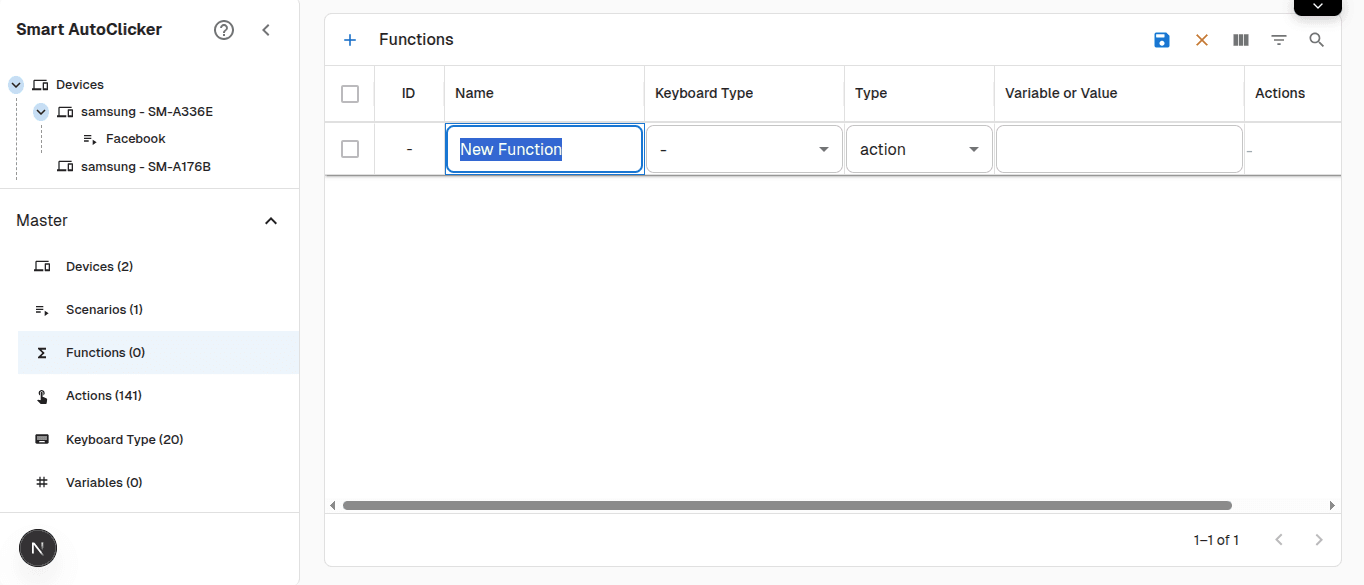Check the New Function row checkbox
1364x585 pixels.
(349, 148)
